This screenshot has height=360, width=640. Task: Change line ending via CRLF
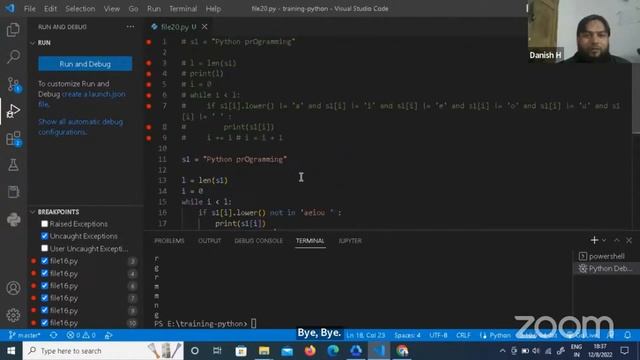click(x=463, y=335)
